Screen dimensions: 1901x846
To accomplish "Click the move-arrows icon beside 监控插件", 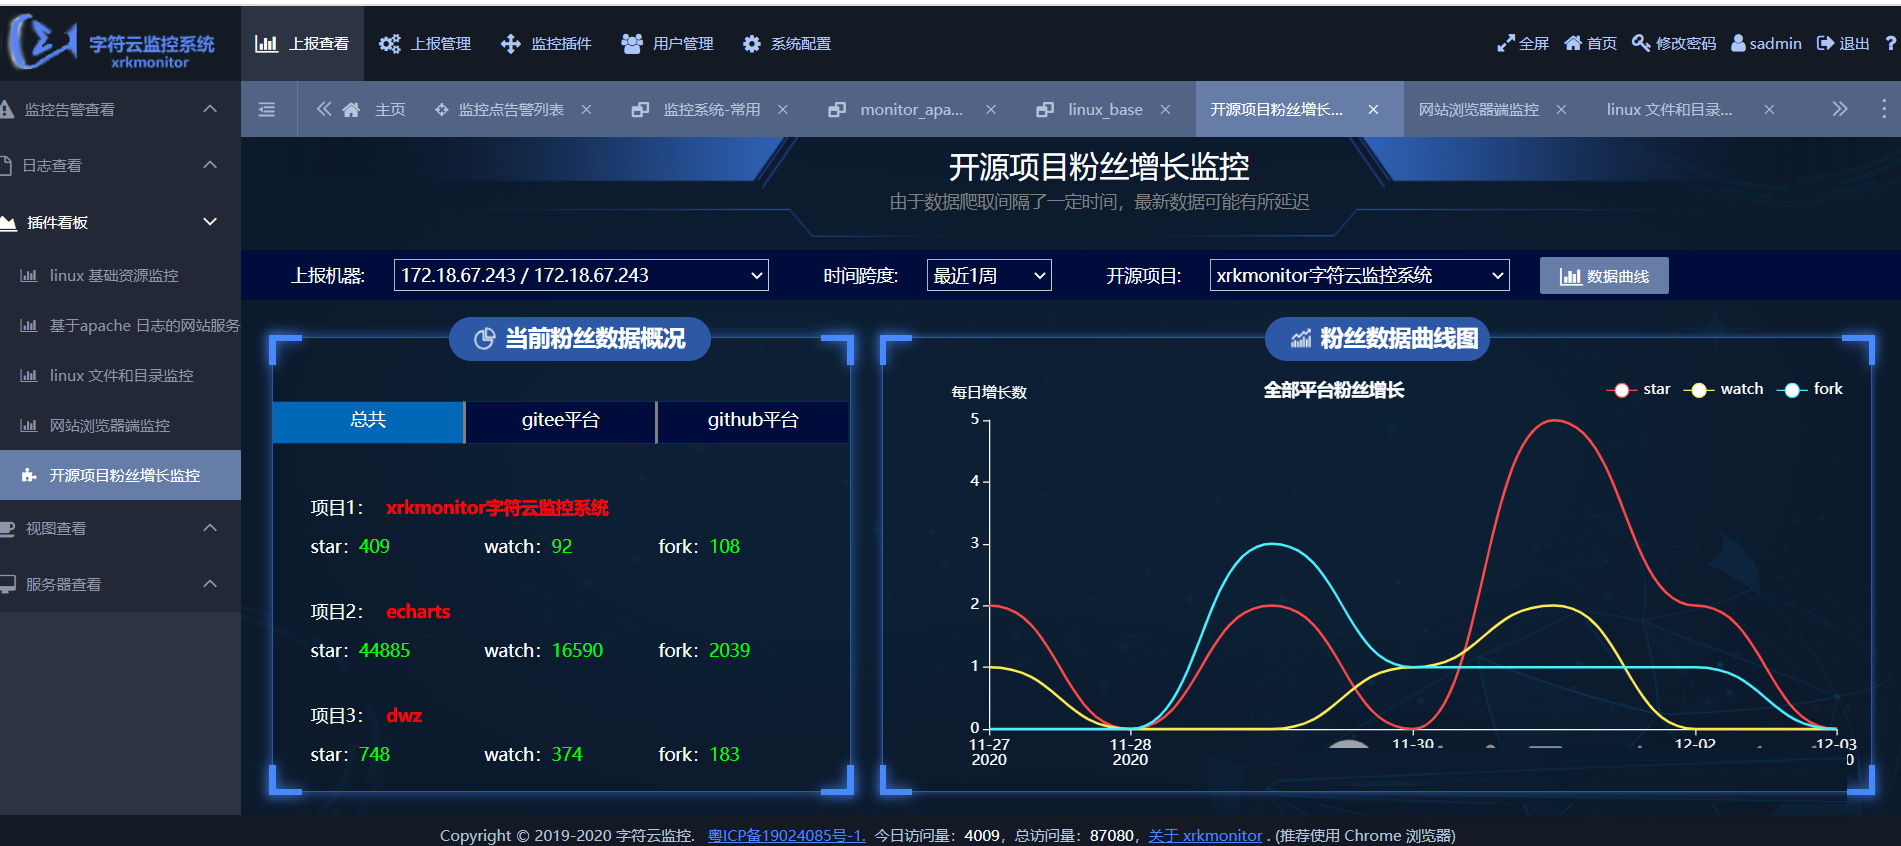I will point(510,44).
